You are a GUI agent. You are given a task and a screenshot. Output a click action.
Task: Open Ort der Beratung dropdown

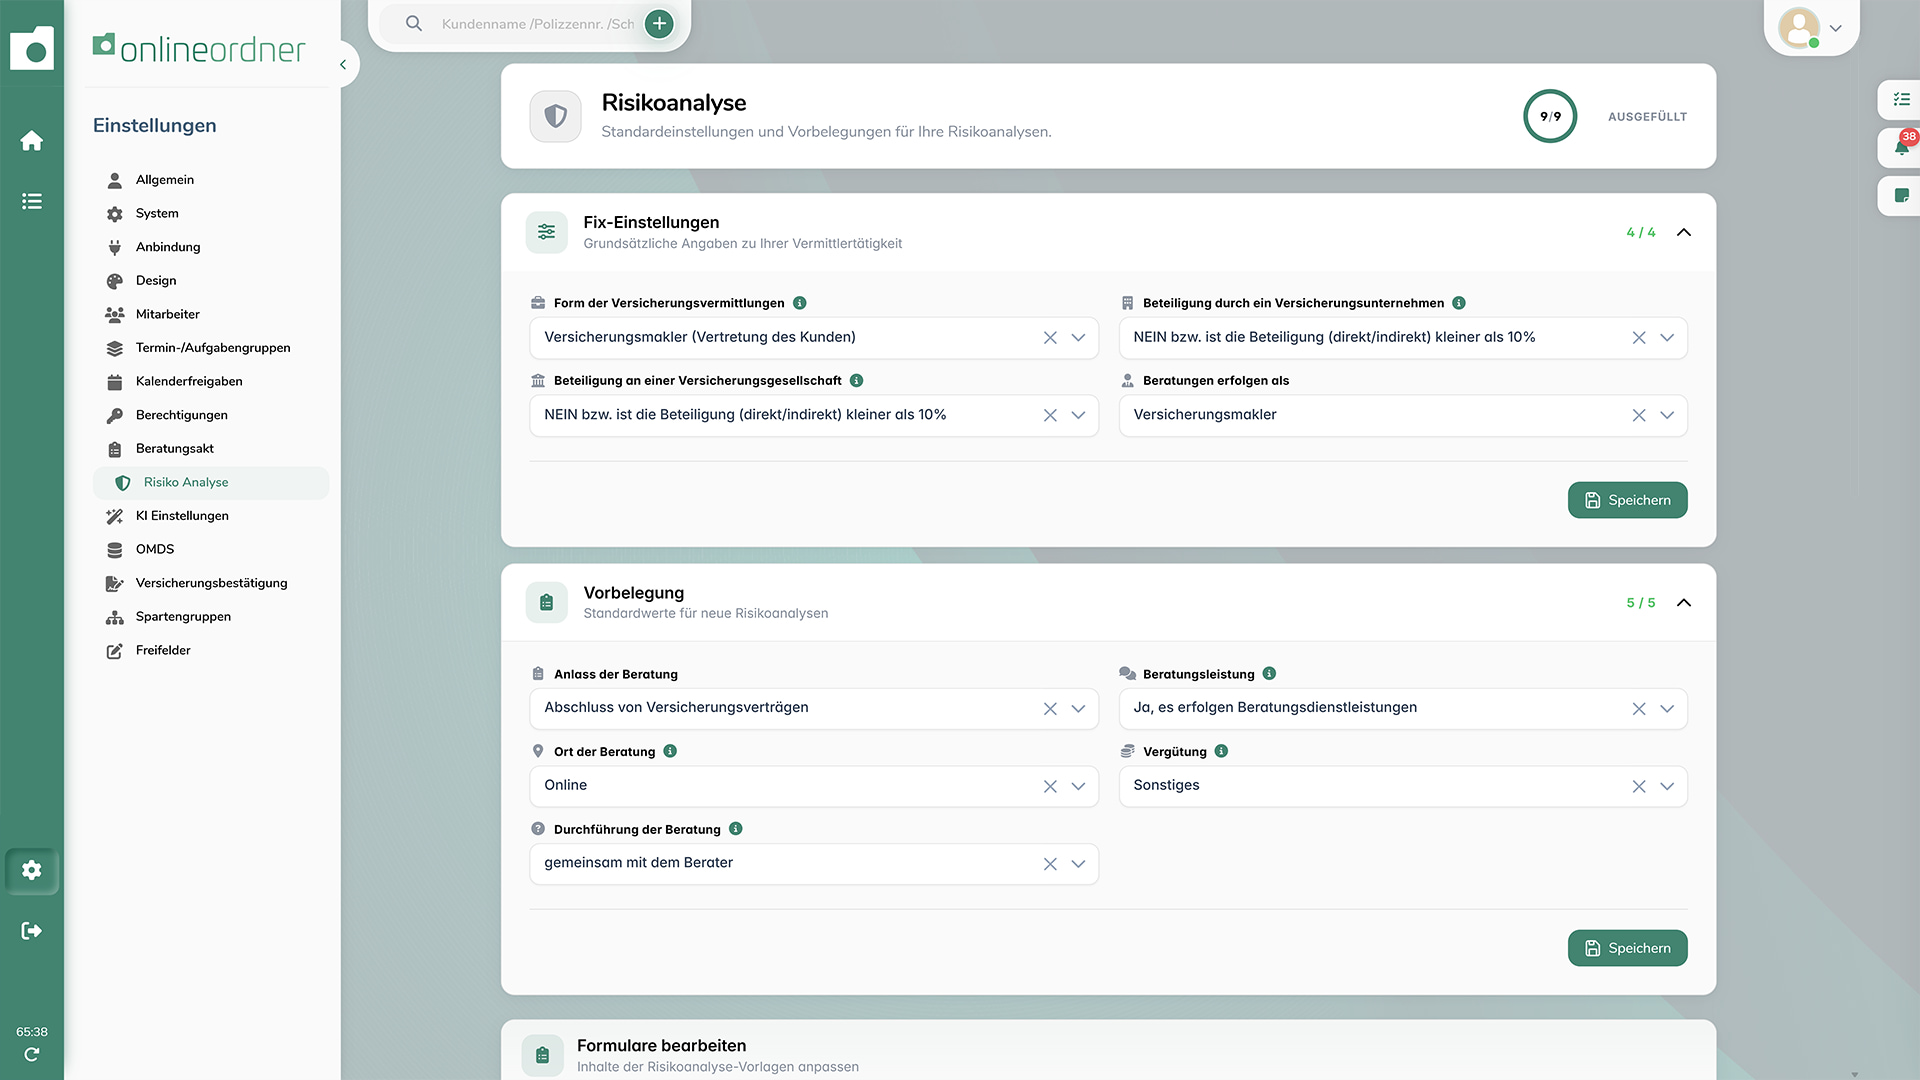(x=1078, y=786)
